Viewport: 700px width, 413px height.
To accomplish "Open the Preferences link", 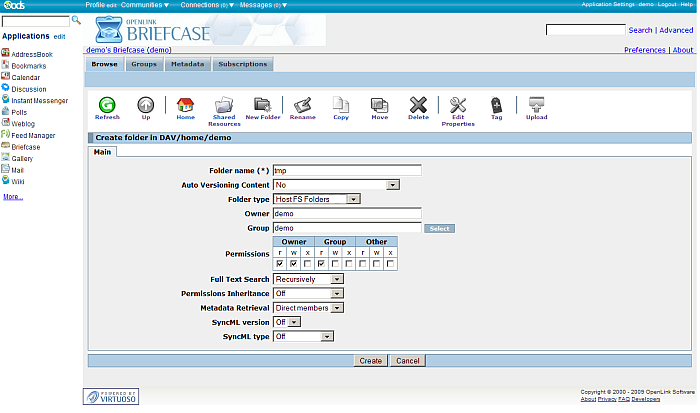I will [x=645, y=50].
